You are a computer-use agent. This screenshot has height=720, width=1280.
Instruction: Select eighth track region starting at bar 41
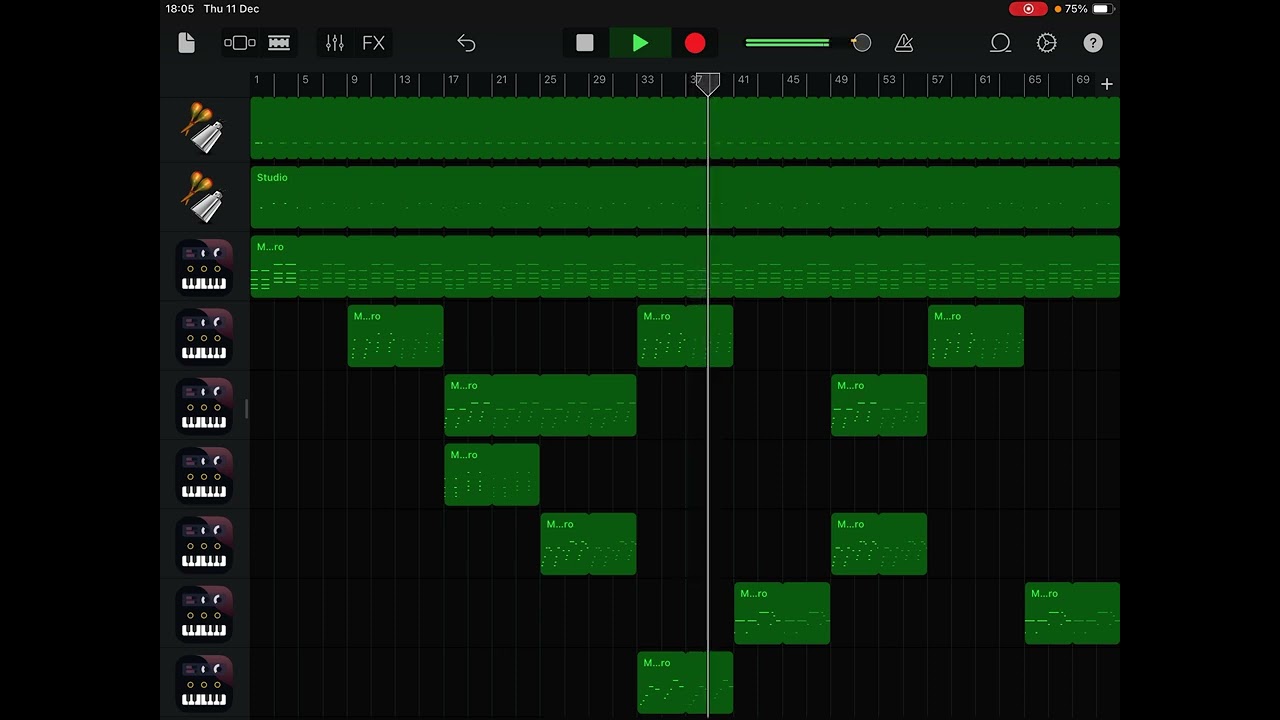782,613
